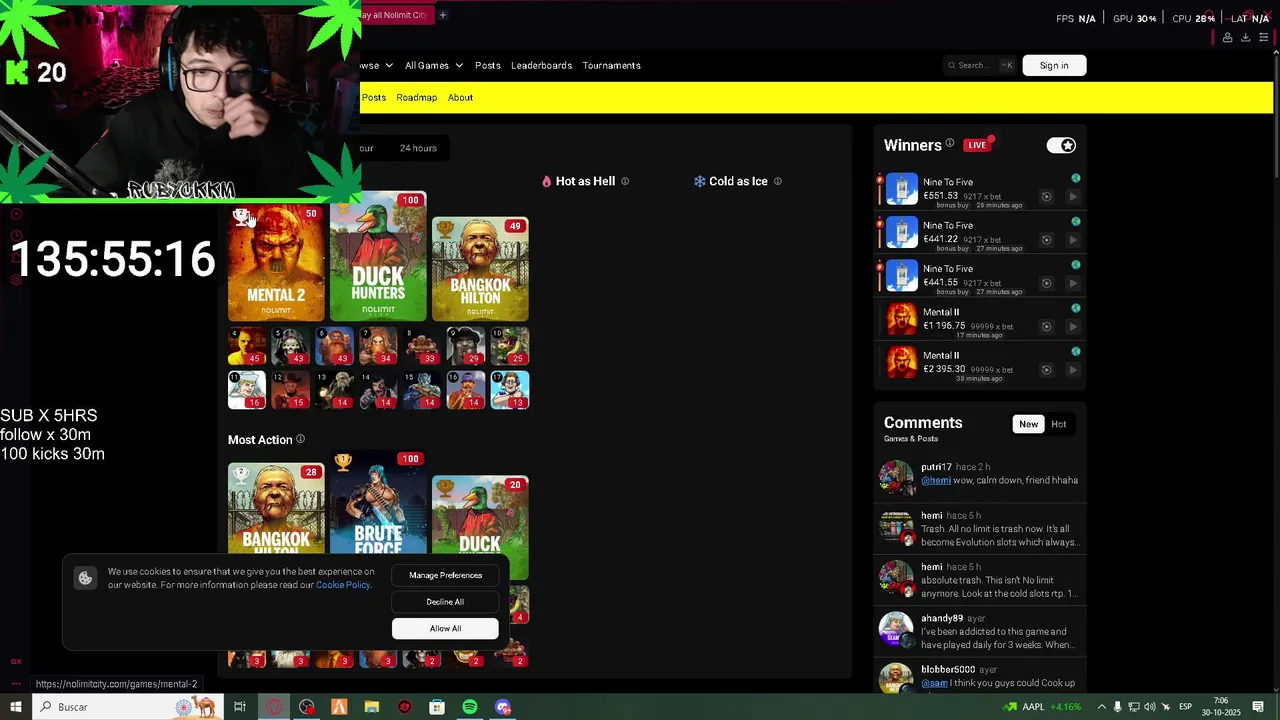
Task: Click the red LIVE badge
Action: point(977,145)
